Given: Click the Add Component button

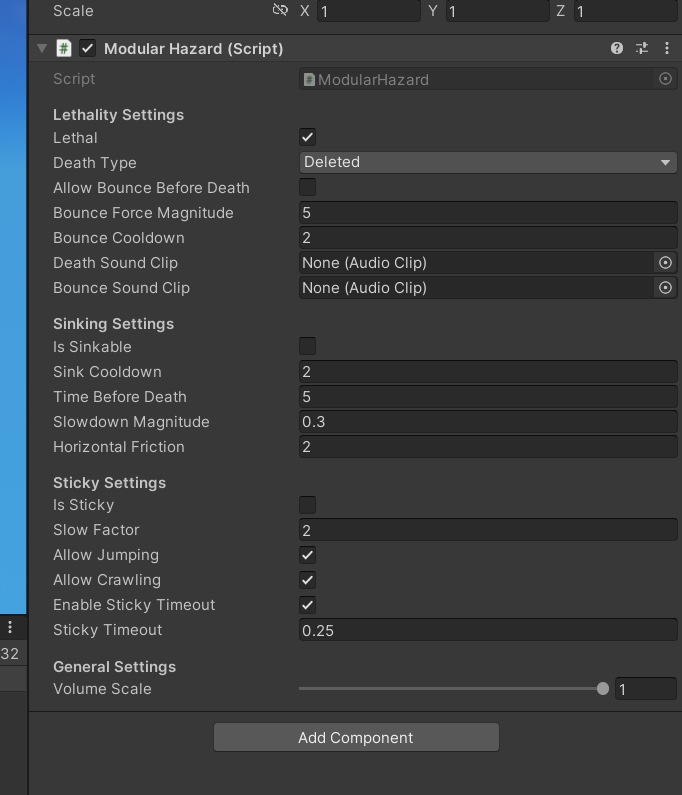Looking at the screenshot, I should click(356, 737).
